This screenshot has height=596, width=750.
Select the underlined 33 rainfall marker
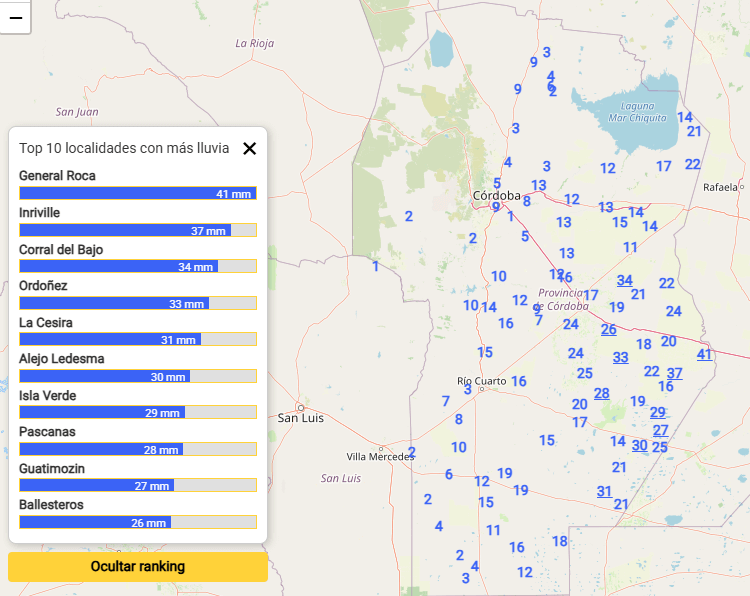(x=621, y=357)
